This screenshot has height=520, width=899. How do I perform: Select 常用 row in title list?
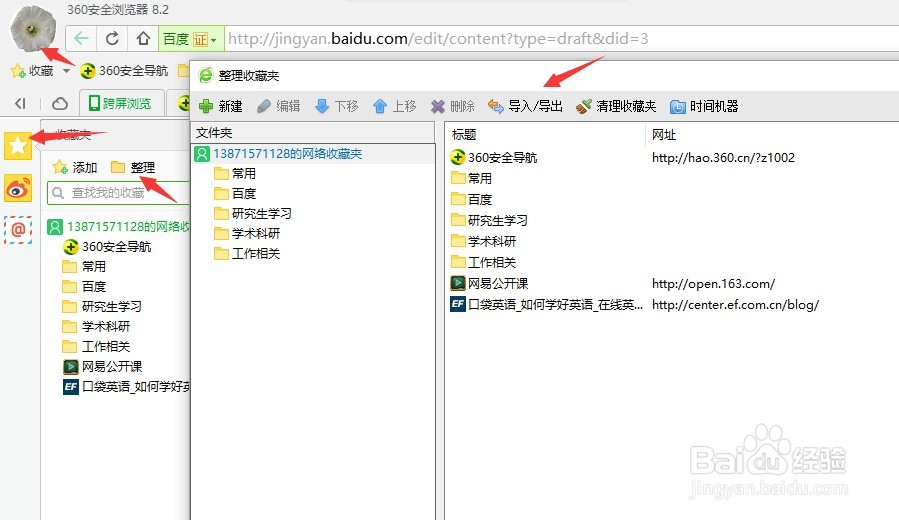click(x=471, y=178)
